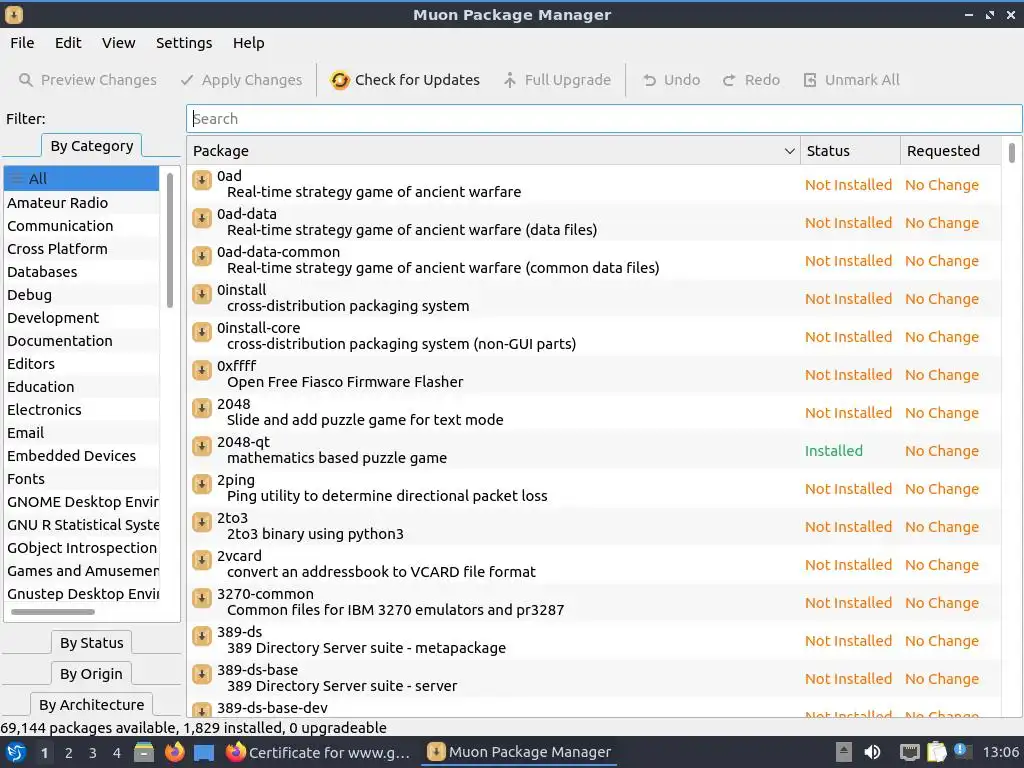
Task: Select the Development category
Action: tap(82, 317)
